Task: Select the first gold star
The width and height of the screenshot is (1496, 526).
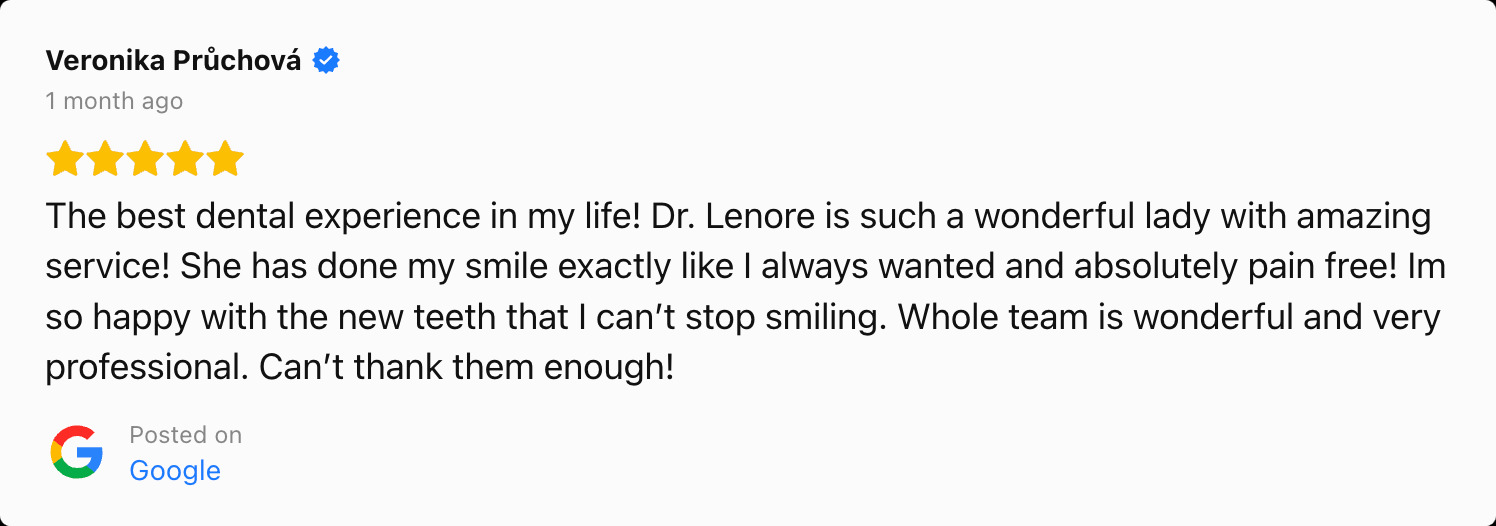Action: tap(65, 159)
